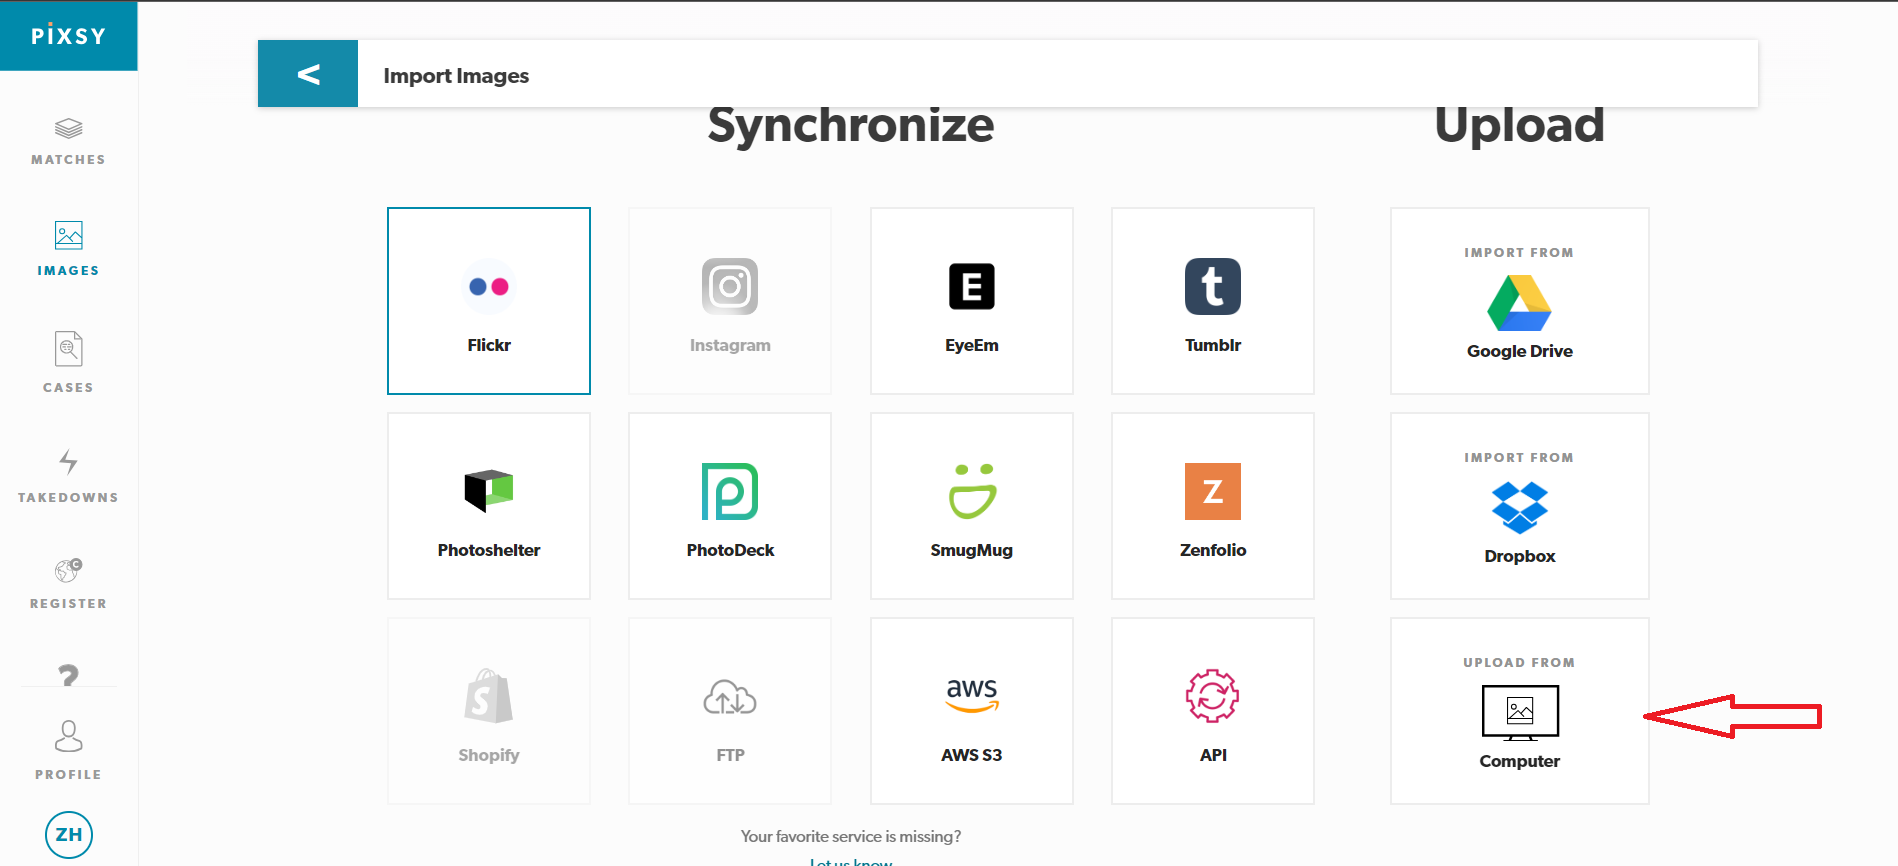The height and width of the screenshot is (866, 1898).
Task: Open the Takedowns section
Action: point(68,476)
